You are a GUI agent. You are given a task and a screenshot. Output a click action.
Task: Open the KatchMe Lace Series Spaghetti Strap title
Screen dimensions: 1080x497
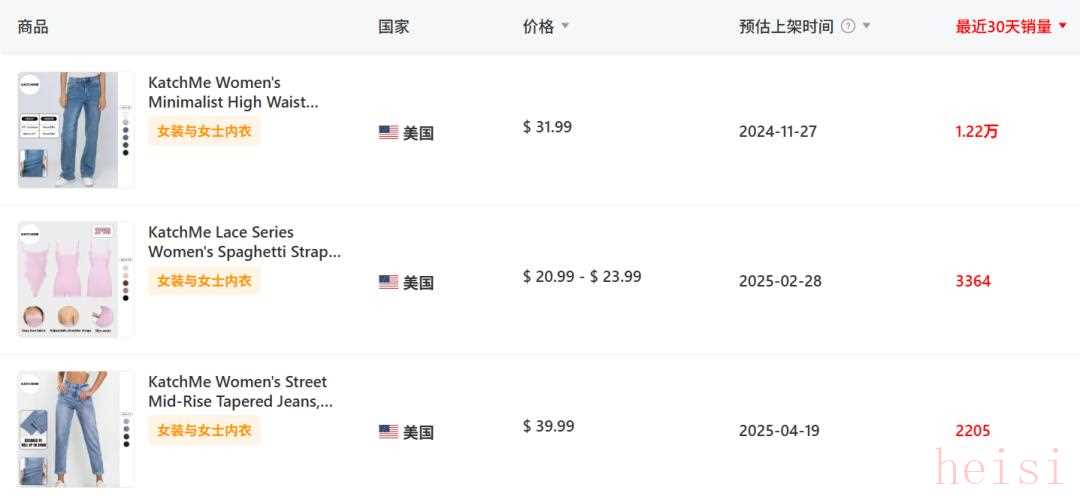(x=244, y=242)
